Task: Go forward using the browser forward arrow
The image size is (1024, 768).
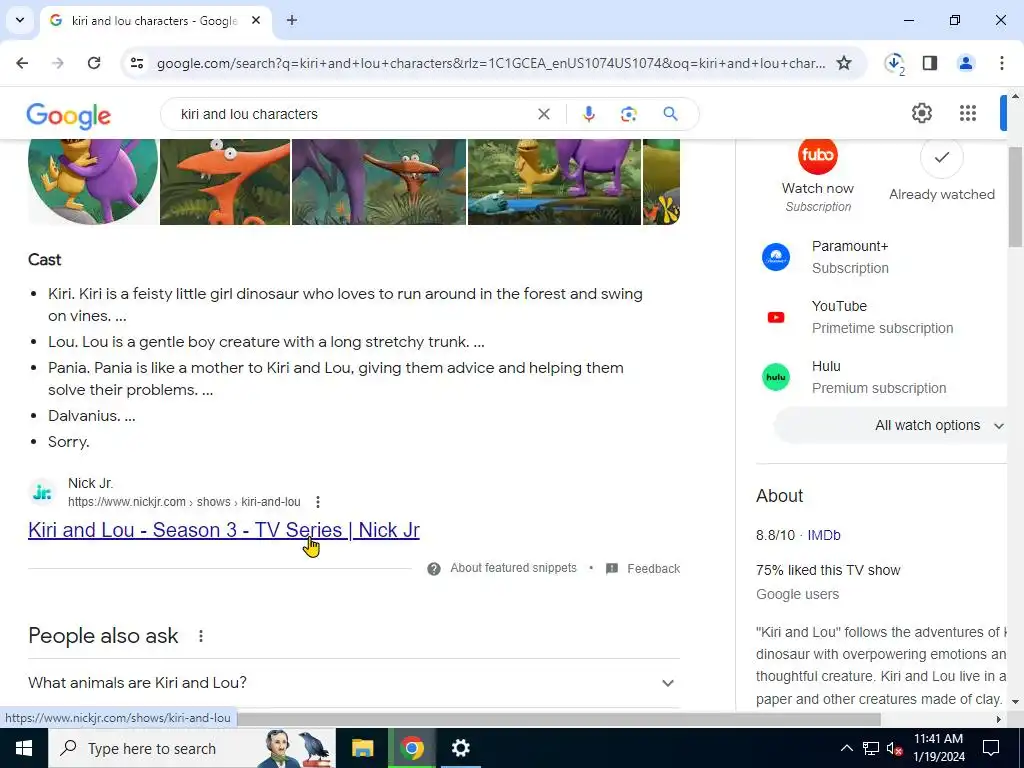Action: click(x=58, y=63)
